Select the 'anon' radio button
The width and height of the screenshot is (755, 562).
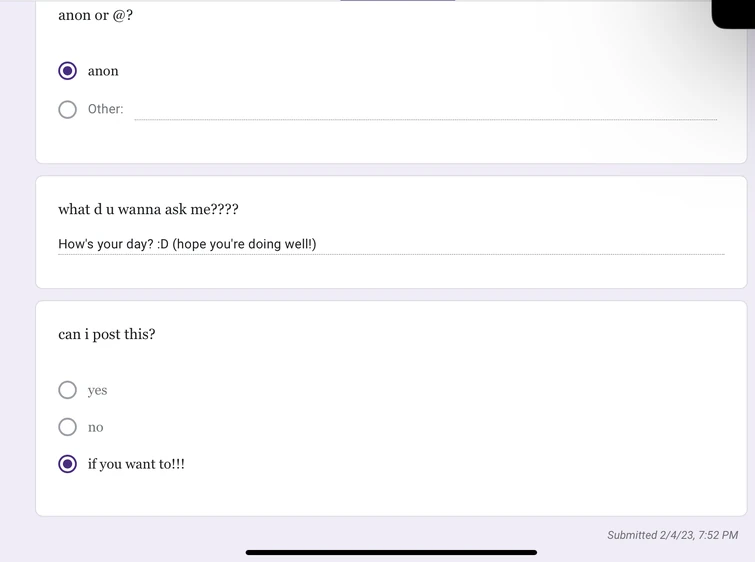(68, 71)
